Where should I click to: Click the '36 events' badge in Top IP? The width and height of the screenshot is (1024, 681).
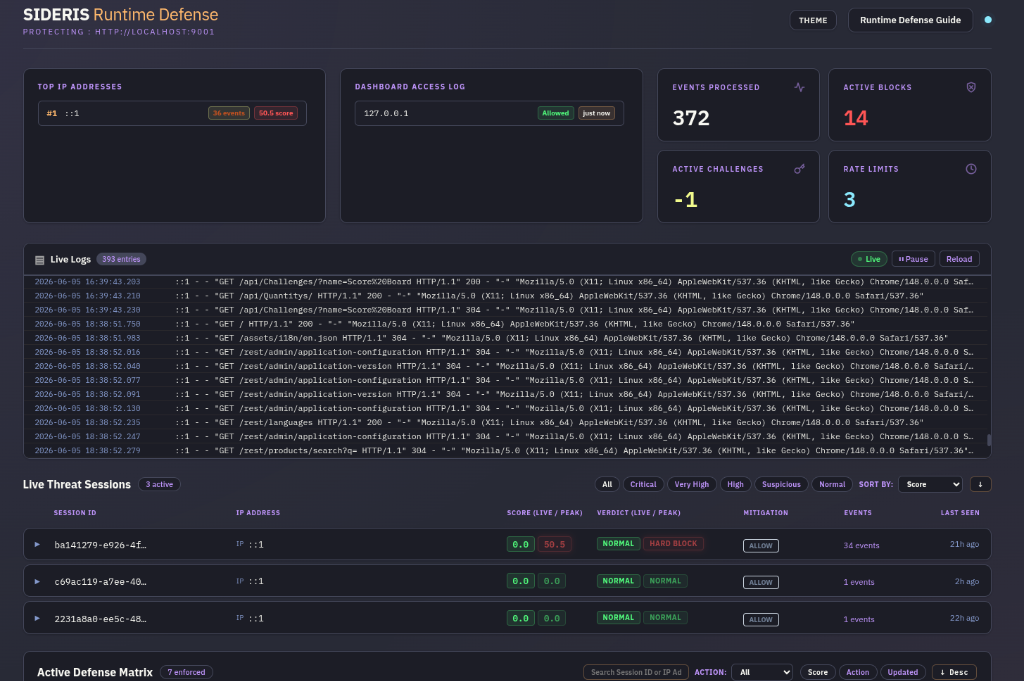229,113
